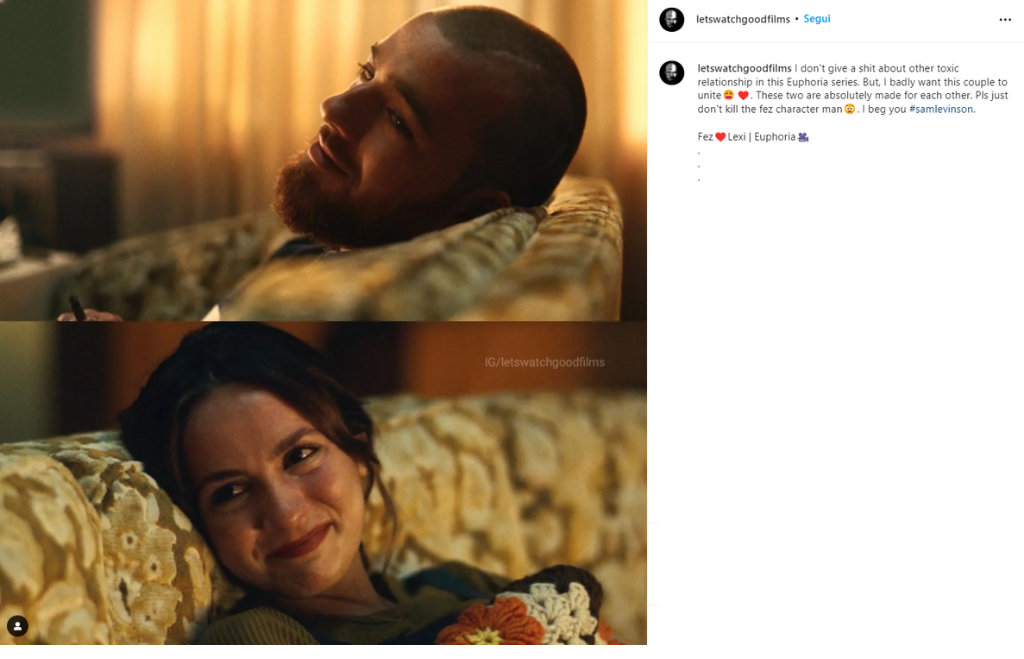Open the header letswatchgoodfilms profile avatar
This screenshot has width=1024, height=659.
point(671,20)
